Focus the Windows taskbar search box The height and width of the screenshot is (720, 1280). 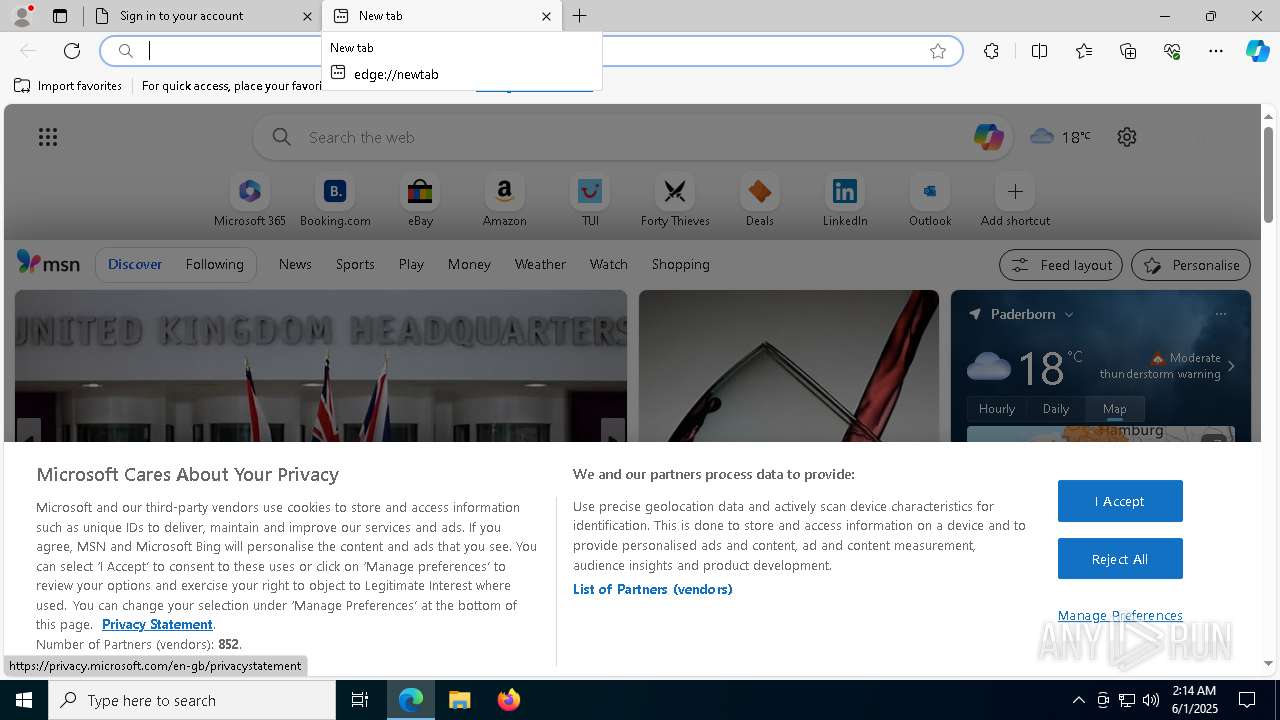pyautogui.click(x=192, y=700)
